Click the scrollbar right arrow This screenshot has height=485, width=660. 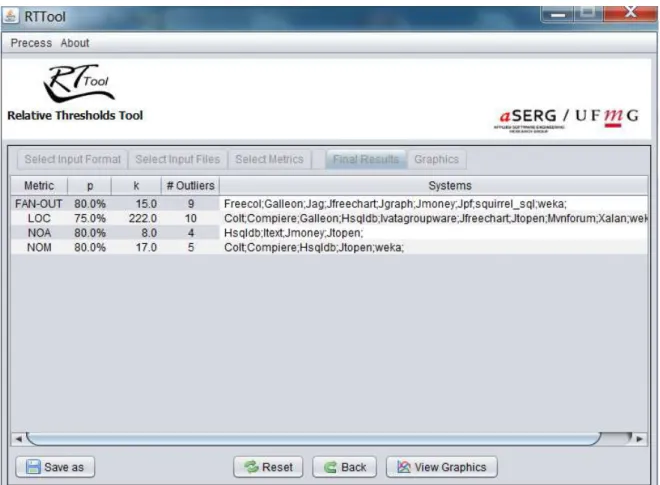click(640, 439)
